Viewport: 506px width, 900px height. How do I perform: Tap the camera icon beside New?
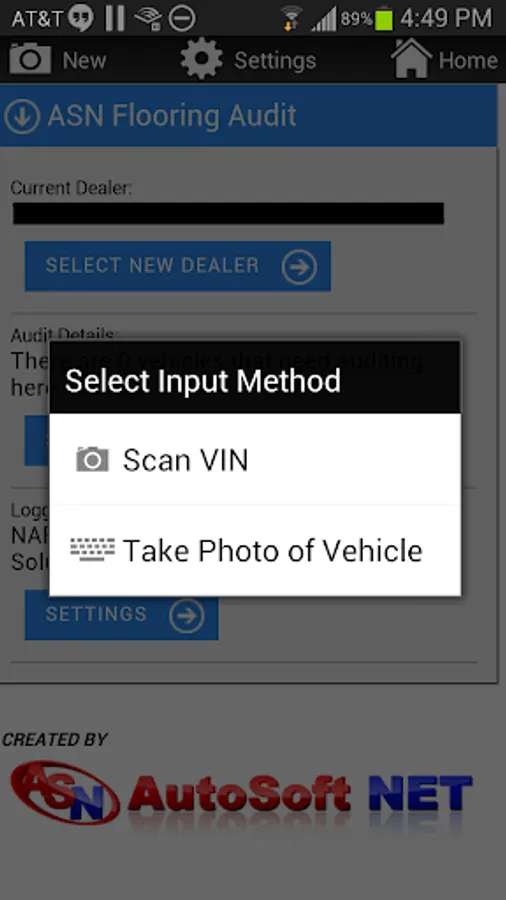pyautogui.click(x=30, y=59)
